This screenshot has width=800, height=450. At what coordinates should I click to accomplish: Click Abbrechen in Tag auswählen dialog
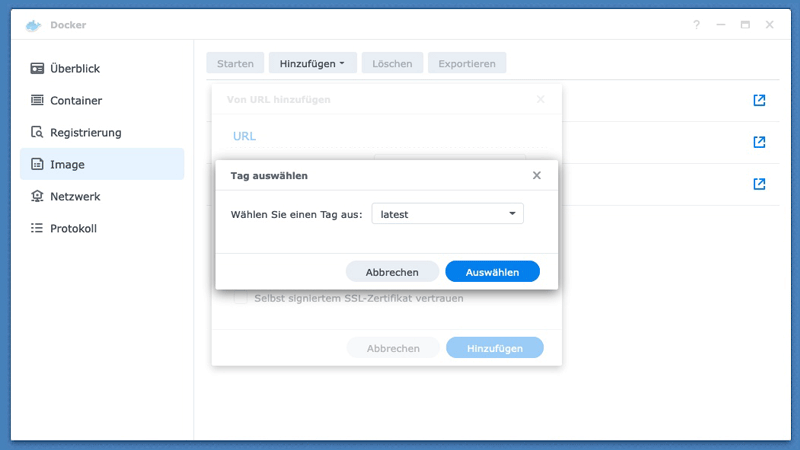pyautogui.click(x=392, y=272)
